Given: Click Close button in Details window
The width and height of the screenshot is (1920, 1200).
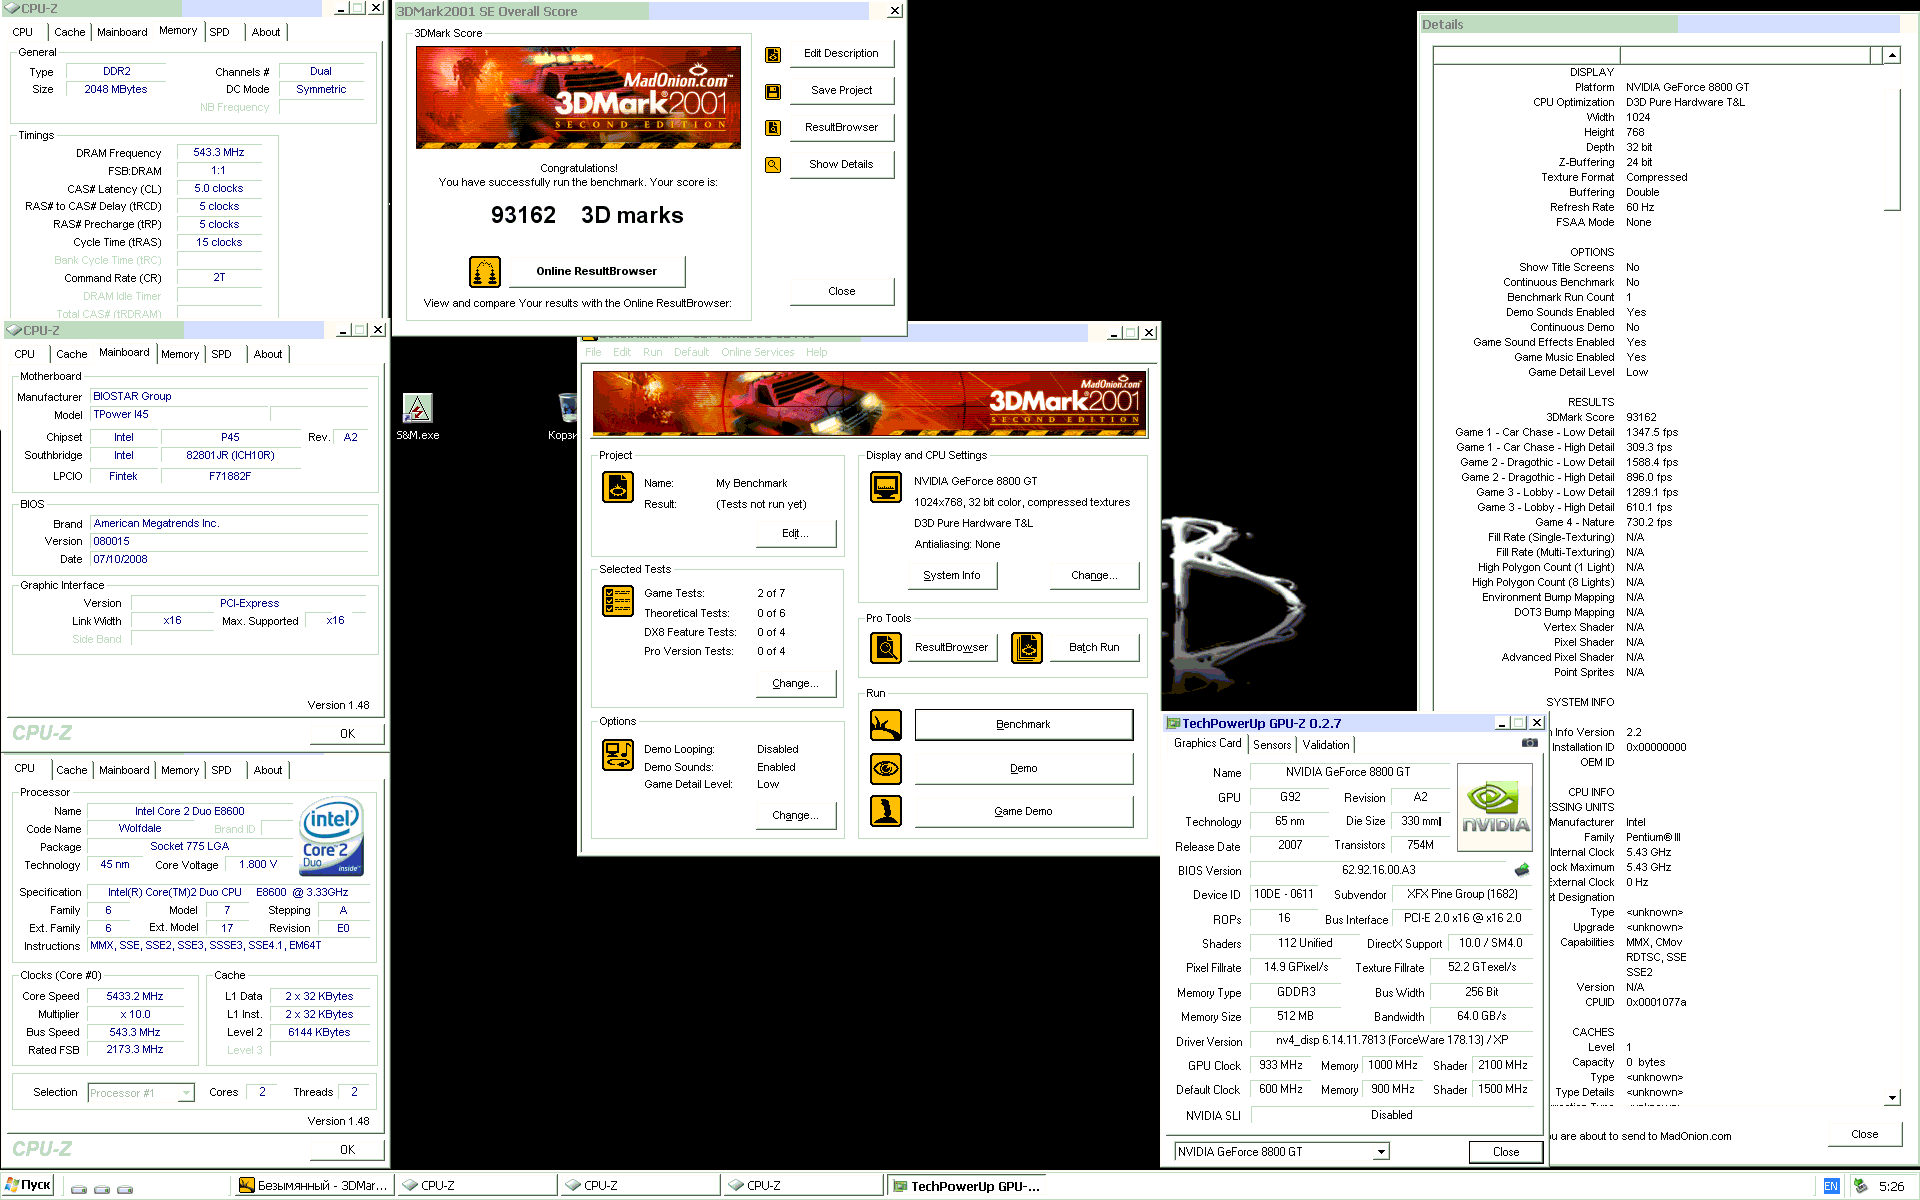Looking at the screenshot, I should (1864, 1134).
